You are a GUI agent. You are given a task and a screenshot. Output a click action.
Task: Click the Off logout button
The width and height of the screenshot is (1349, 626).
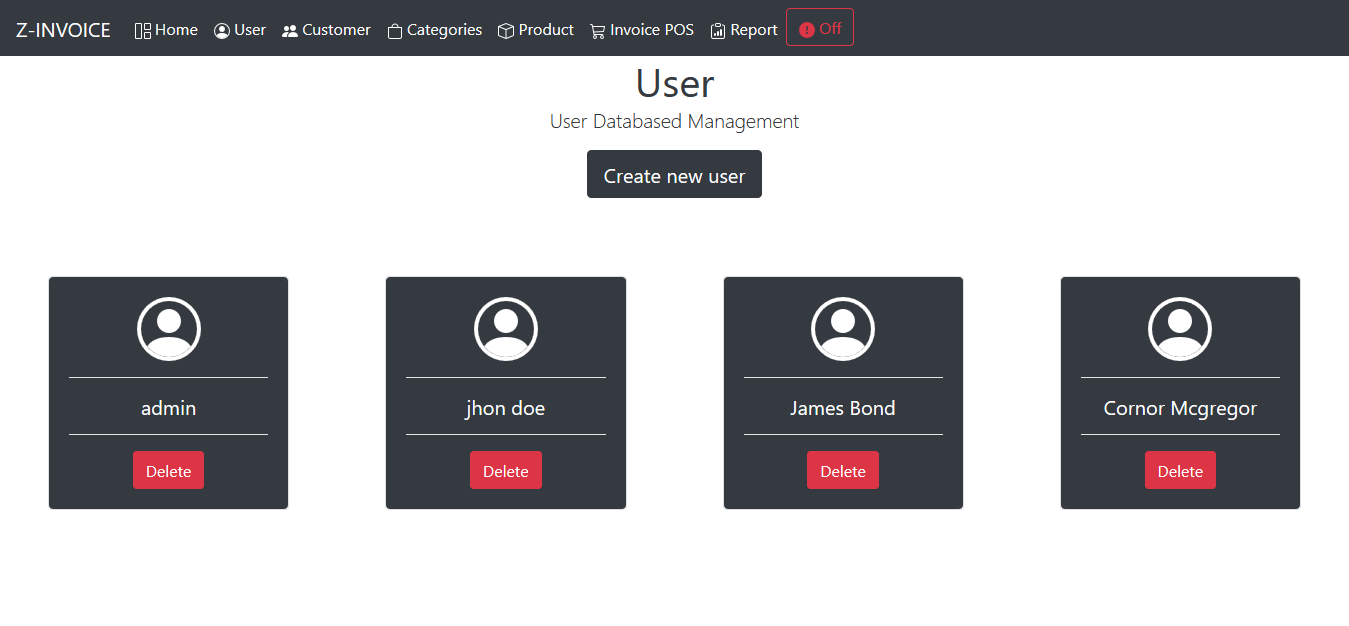pos(820,27)
